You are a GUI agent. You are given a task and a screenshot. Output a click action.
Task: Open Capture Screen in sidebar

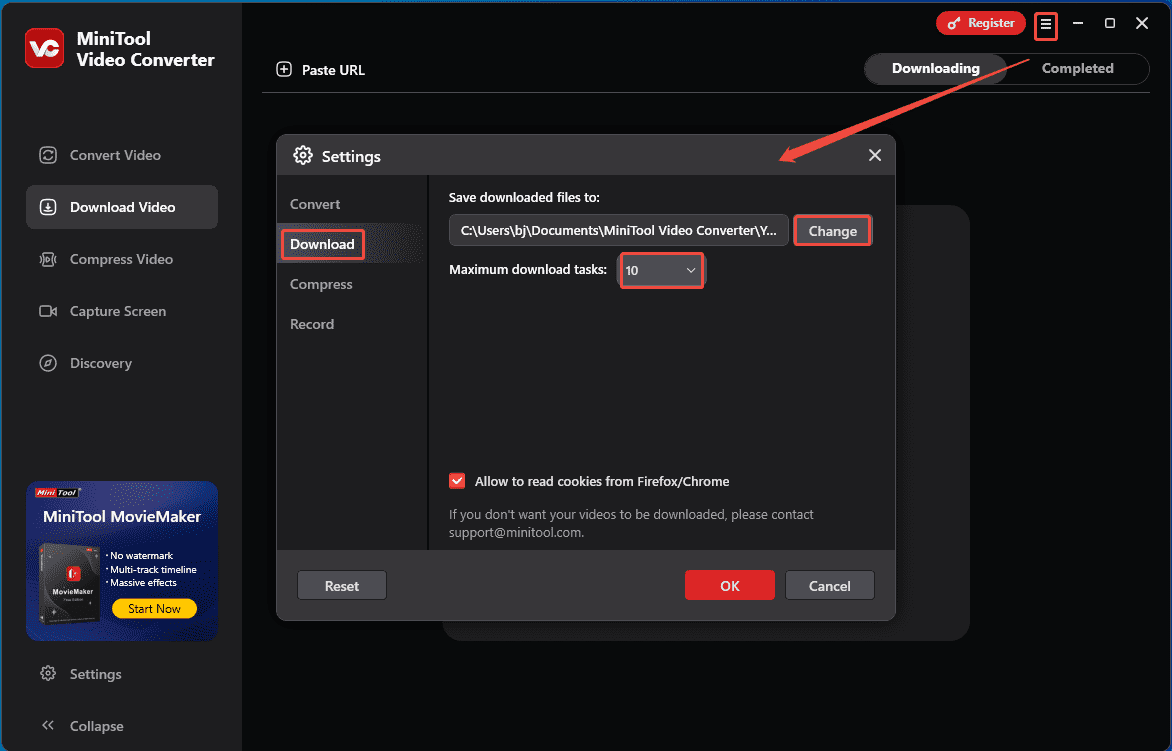click(122, 311)
